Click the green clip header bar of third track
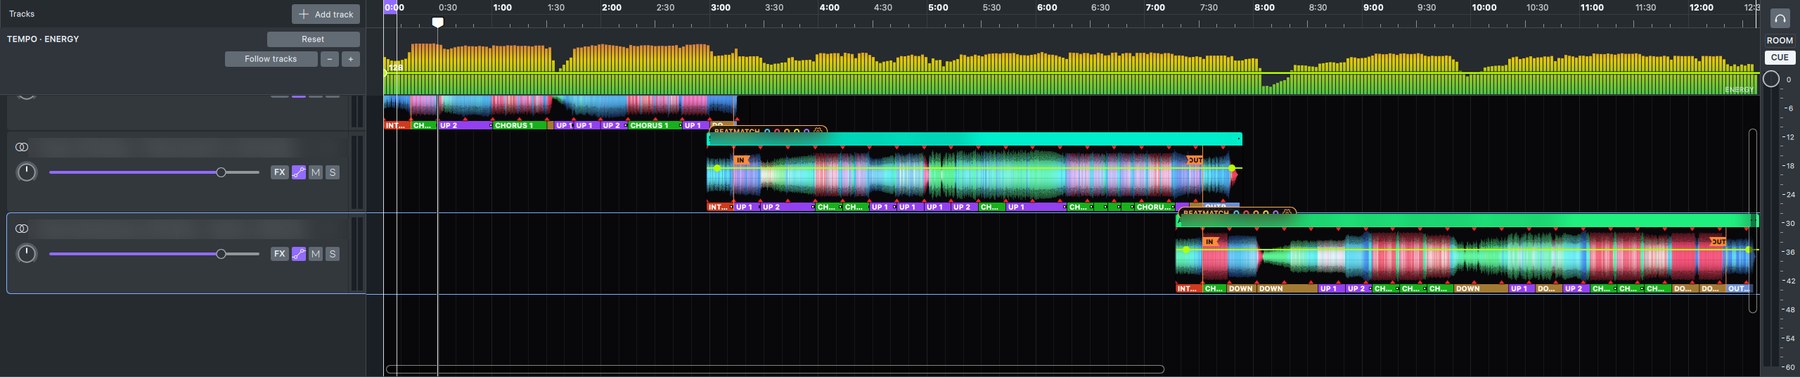This screenshot has width=1800, height=377. 1467,221
